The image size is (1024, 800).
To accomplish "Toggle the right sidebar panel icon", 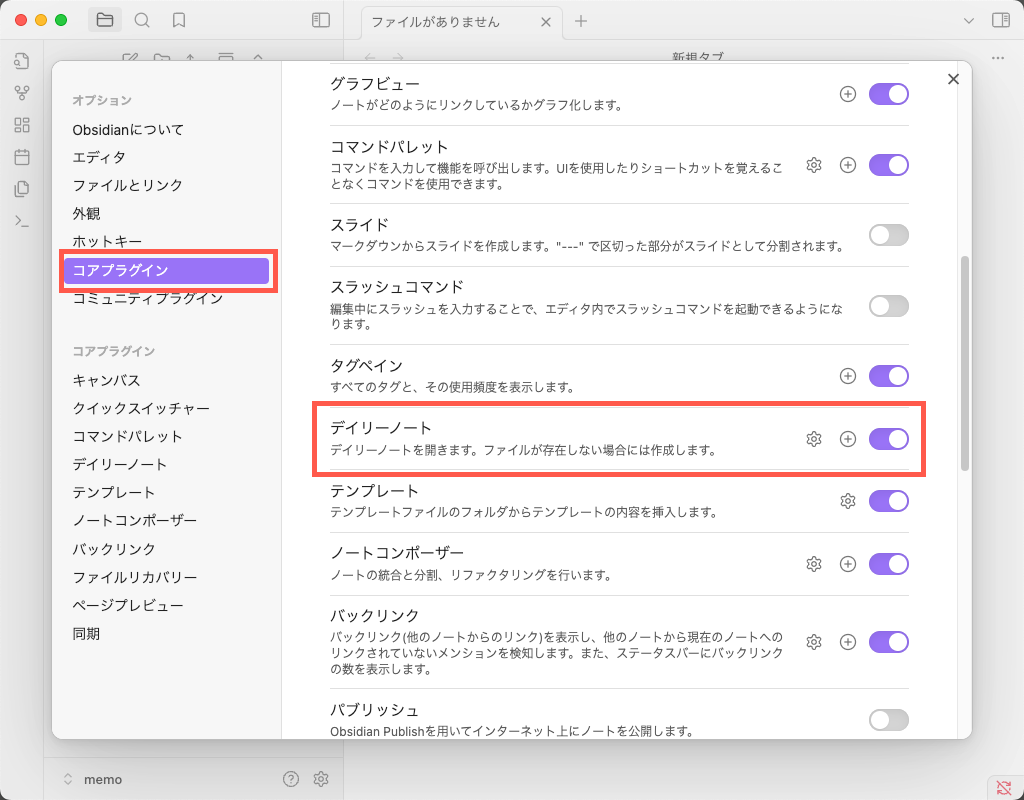I will tap(1000, 20).
